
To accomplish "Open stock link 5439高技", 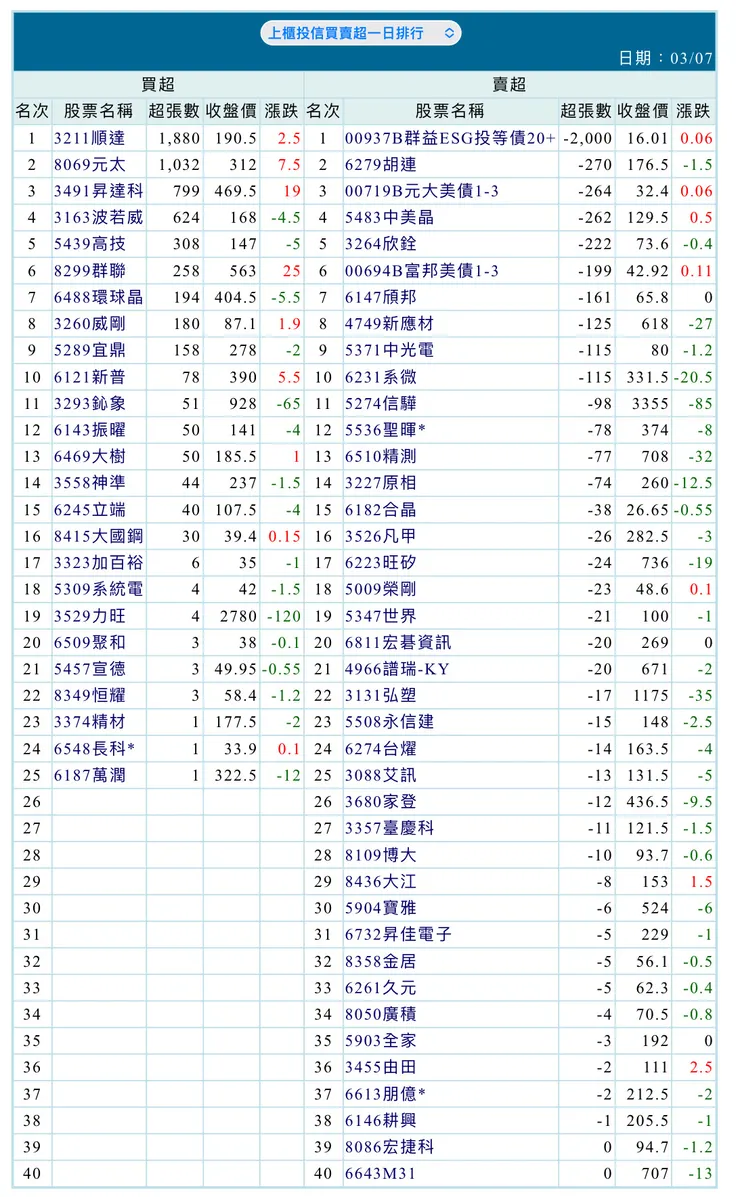I will 89,244.
